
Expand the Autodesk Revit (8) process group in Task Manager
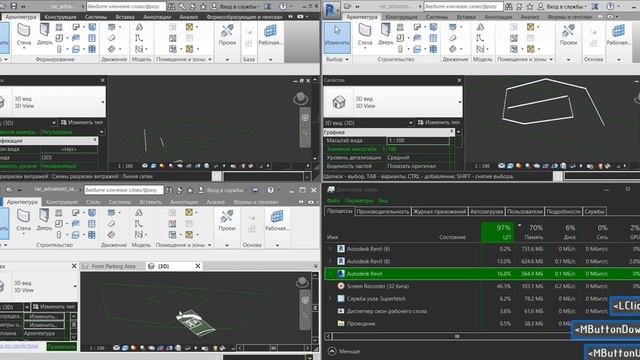[x=330, y=261]
